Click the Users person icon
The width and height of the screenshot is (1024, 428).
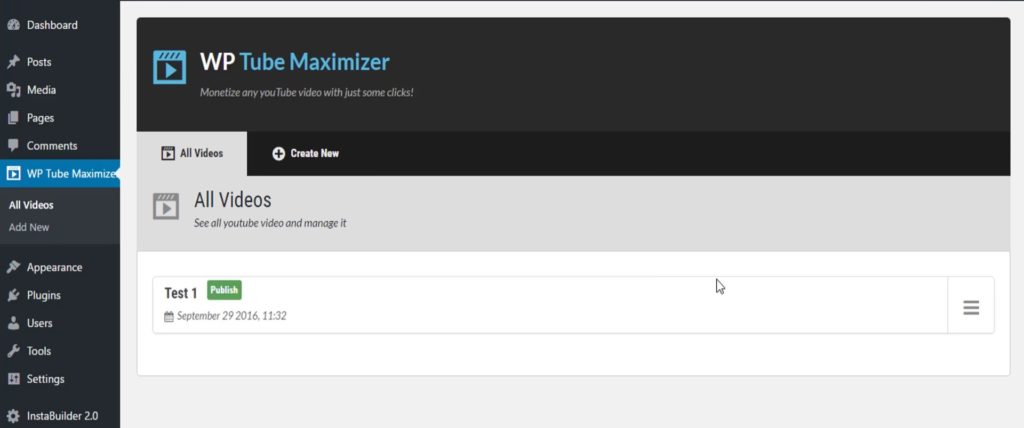pyautogui.click(x=13, y=323)
